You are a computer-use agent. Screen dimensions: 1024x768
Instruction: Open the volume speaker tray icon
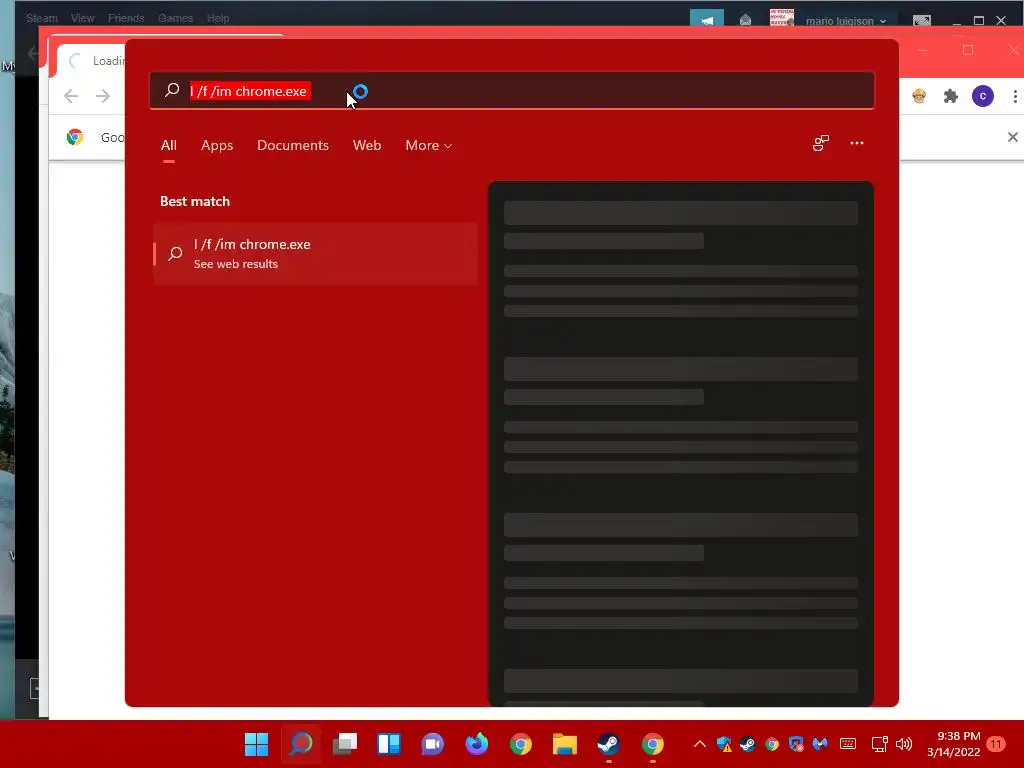904,744
